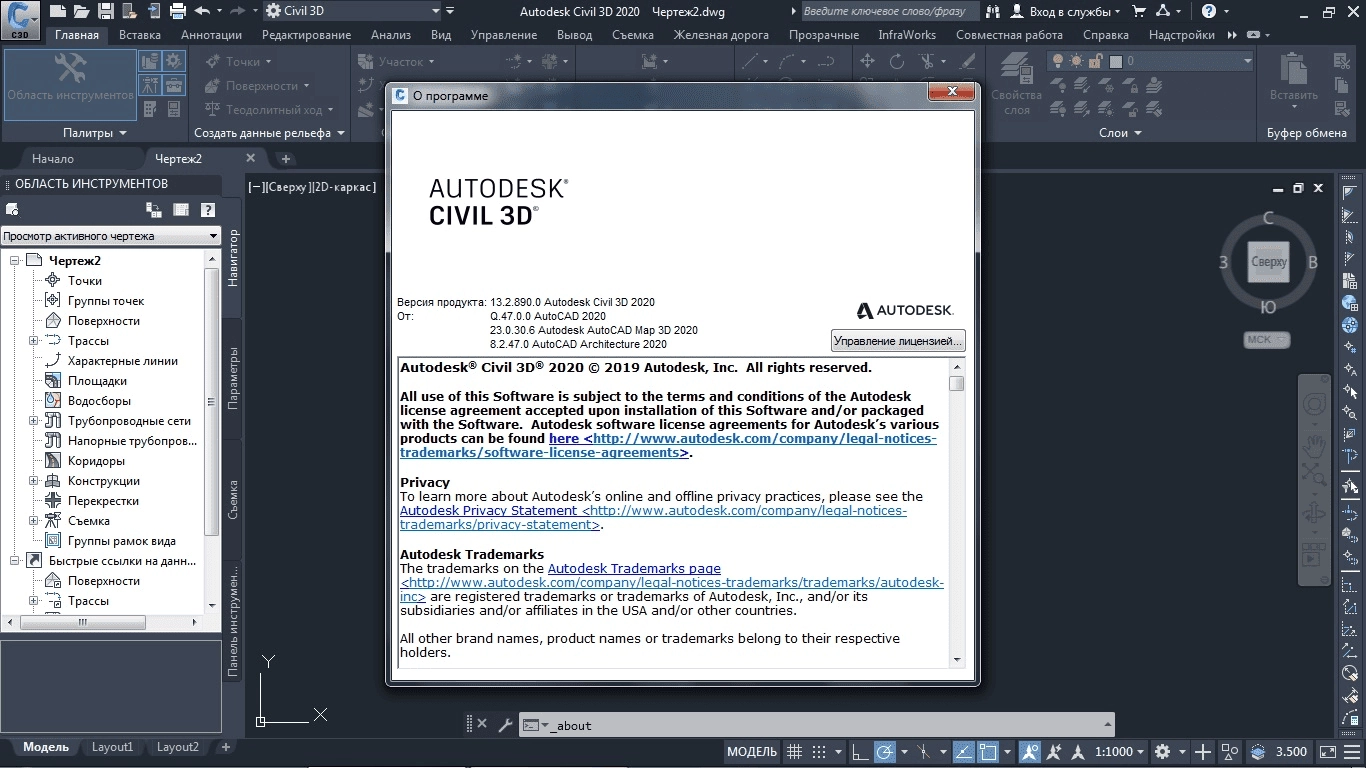
Task: Click the Autodesk App Store cart icon
Action: click(x=1139, y=11)
